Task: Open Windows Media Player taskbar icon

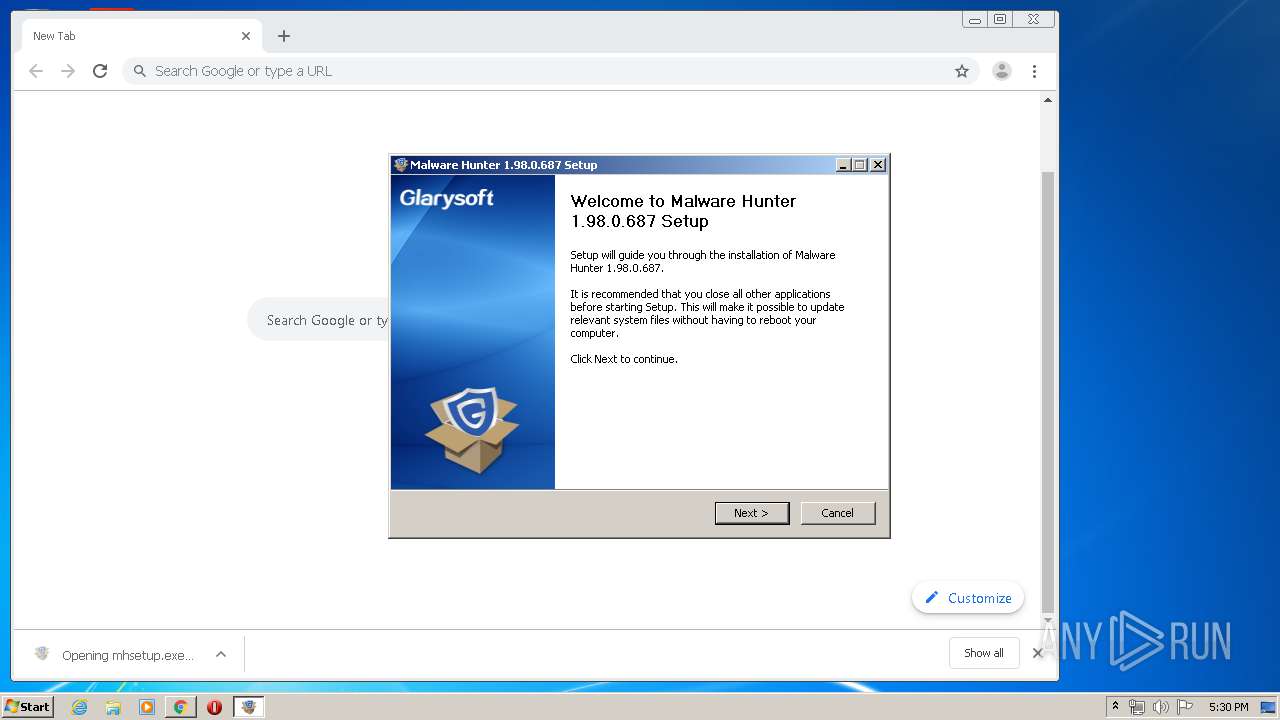Action: click(147, 707)
